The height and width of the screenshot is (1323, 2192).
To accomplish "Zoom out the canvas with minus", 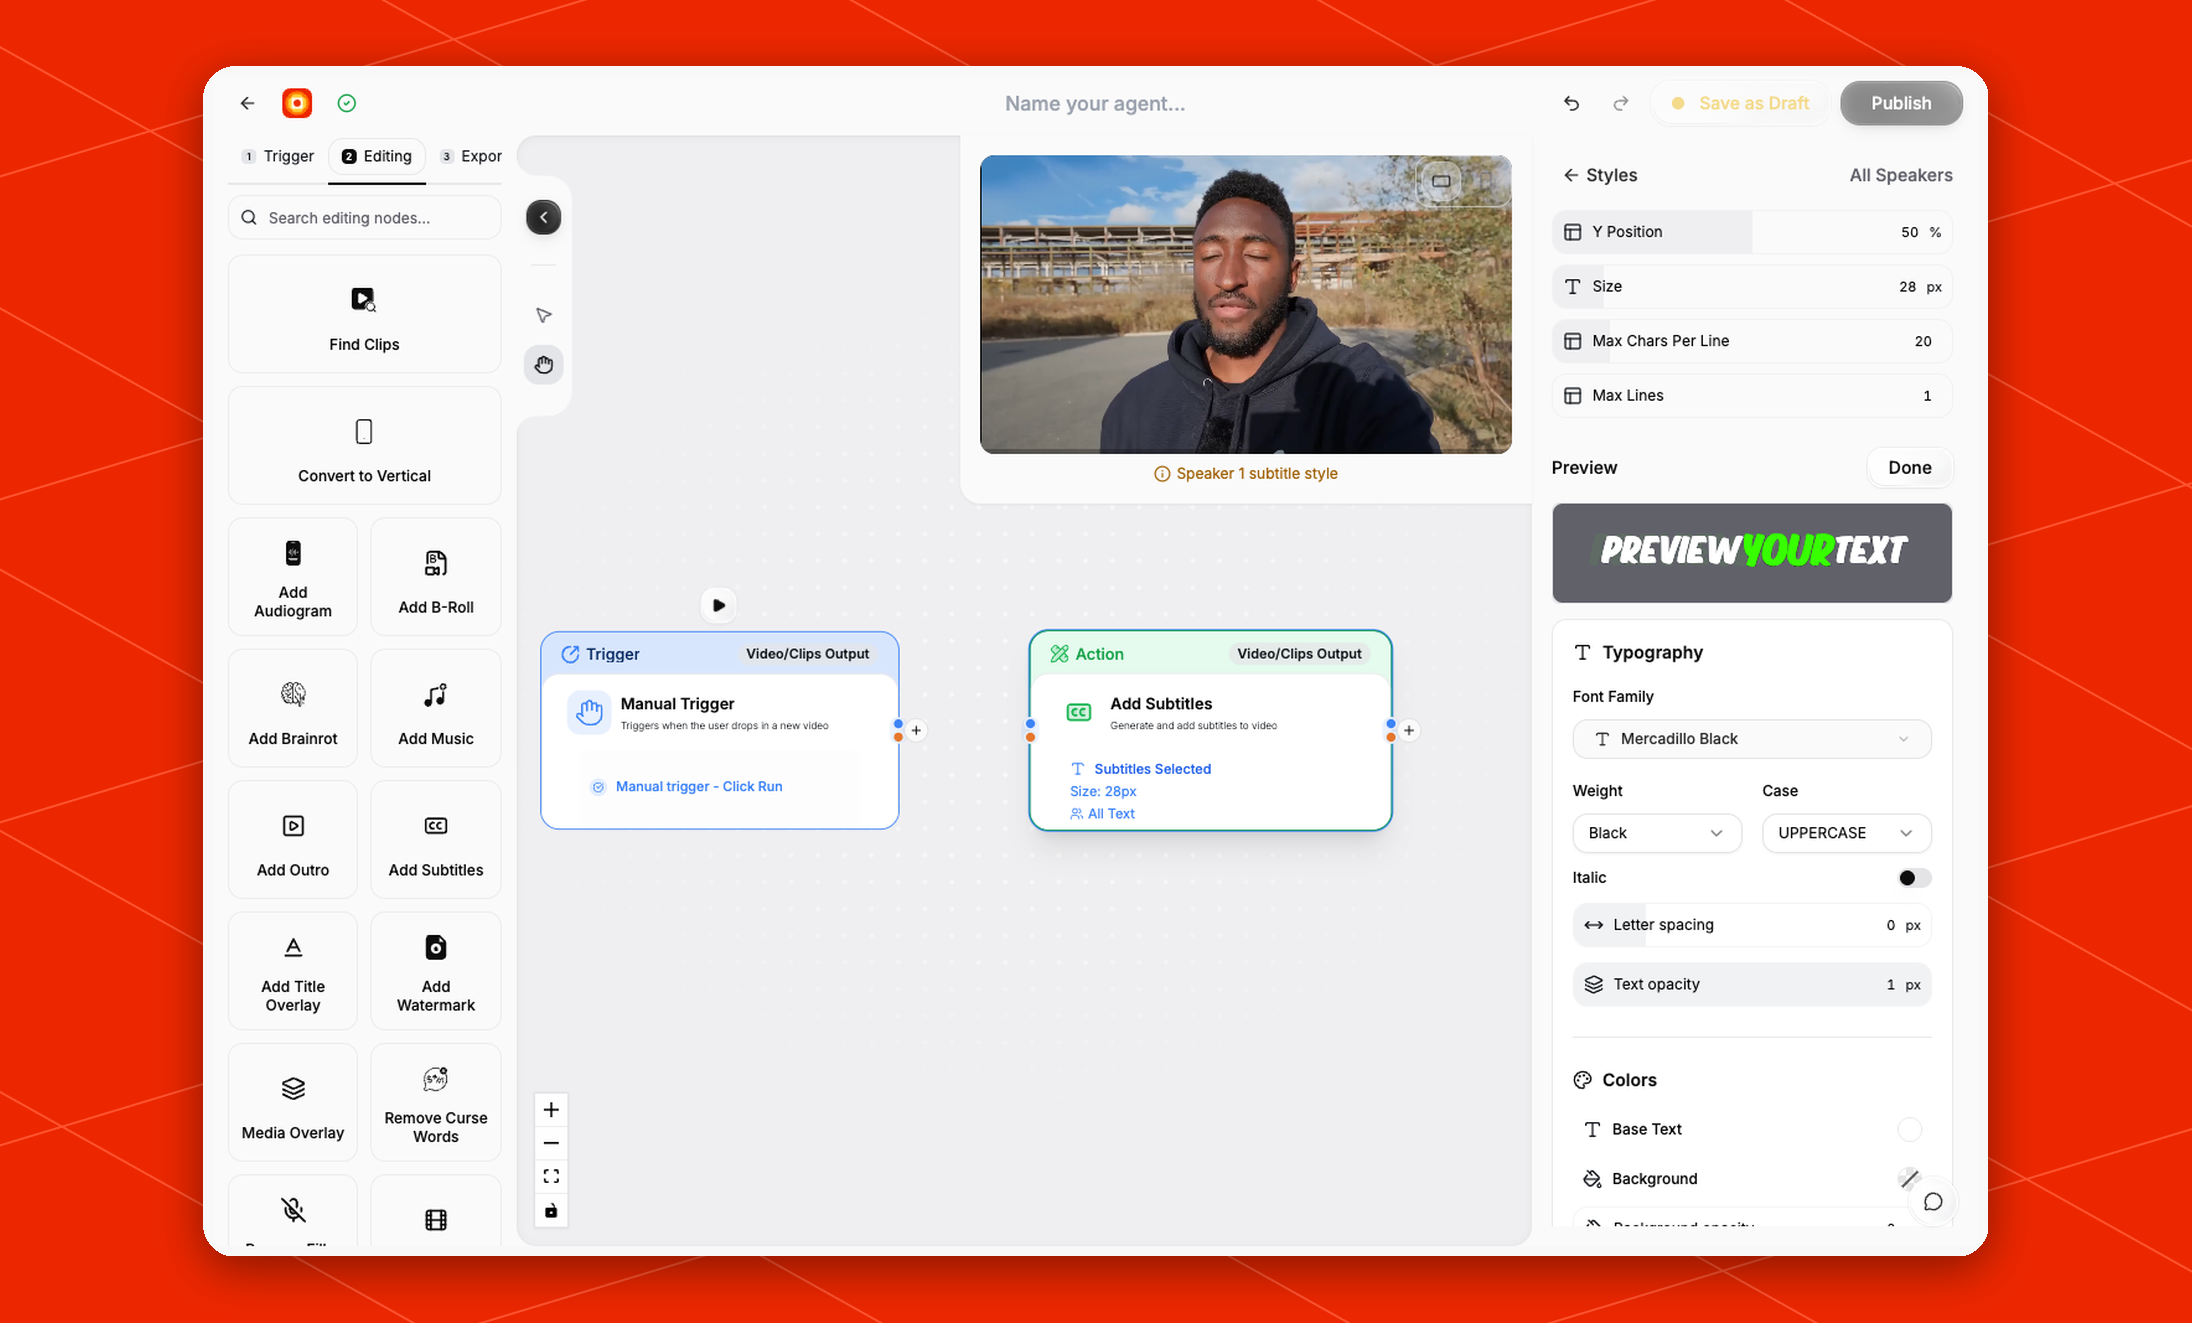I will [x=551, y=1143].
